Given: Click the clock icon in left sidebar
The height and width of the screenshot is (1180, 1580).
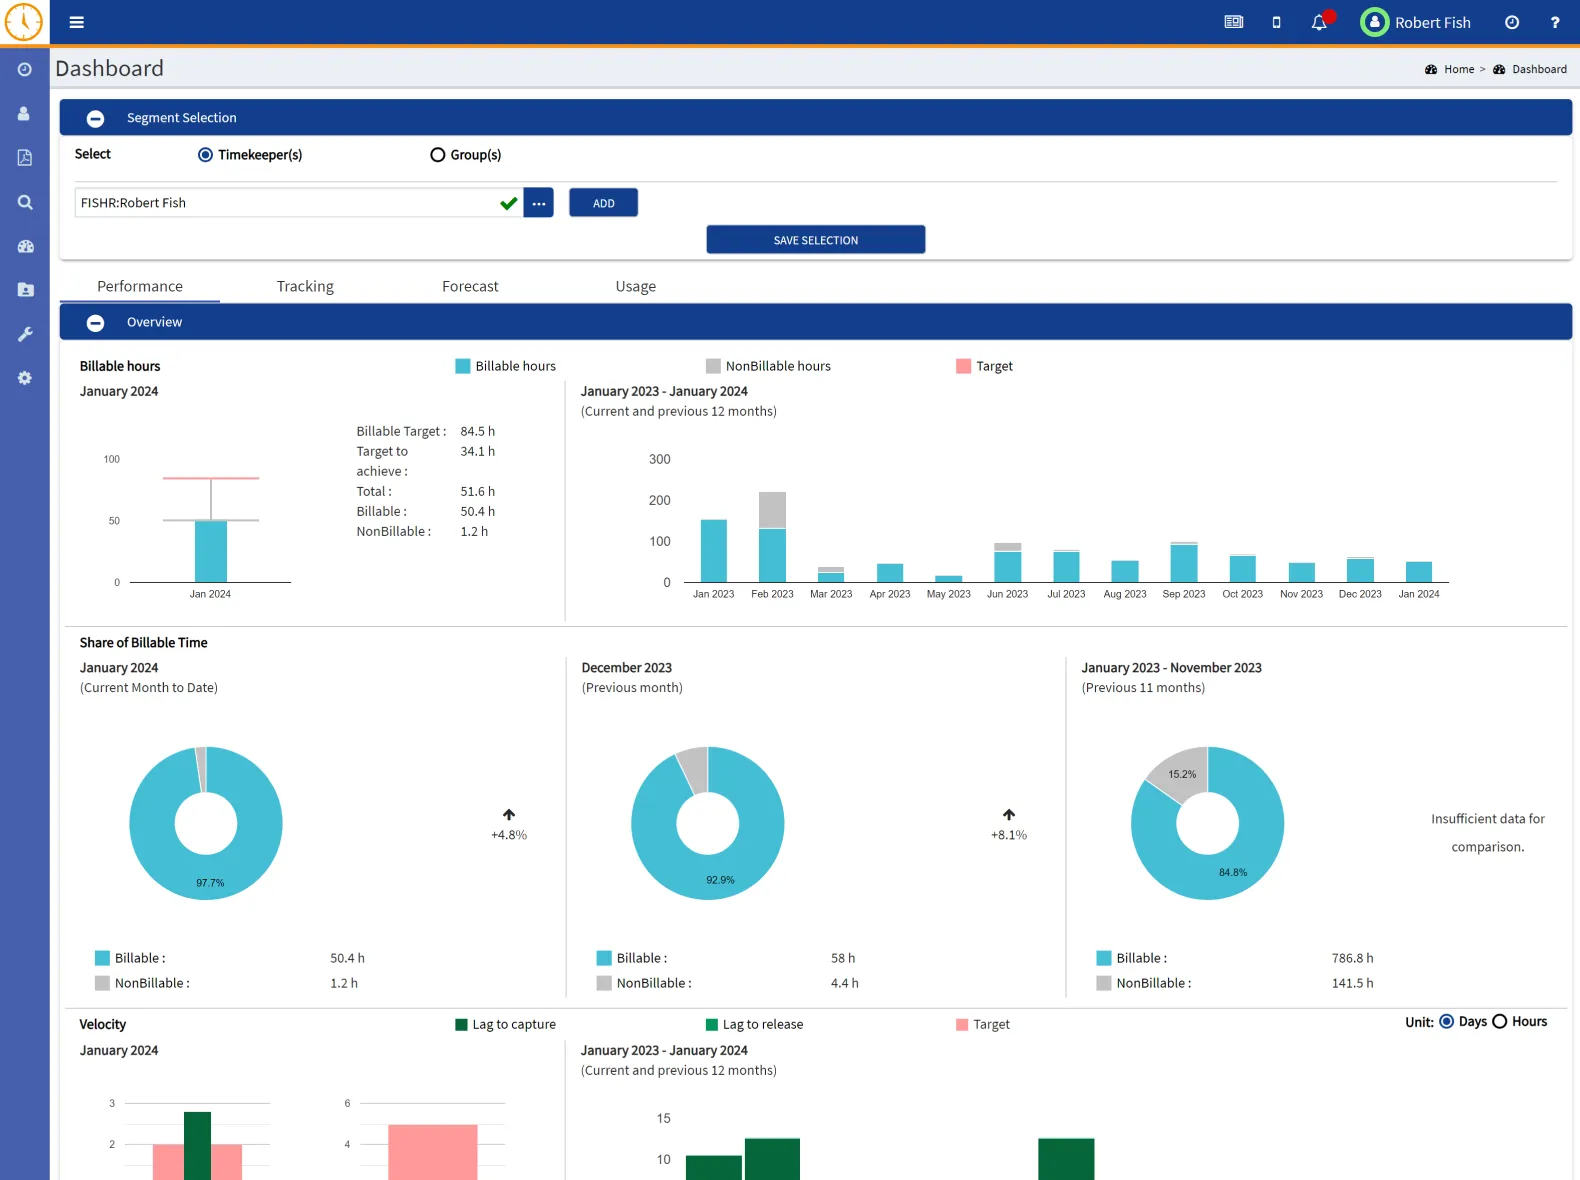Looking at the screenshot, I should (x=25, y=69).
